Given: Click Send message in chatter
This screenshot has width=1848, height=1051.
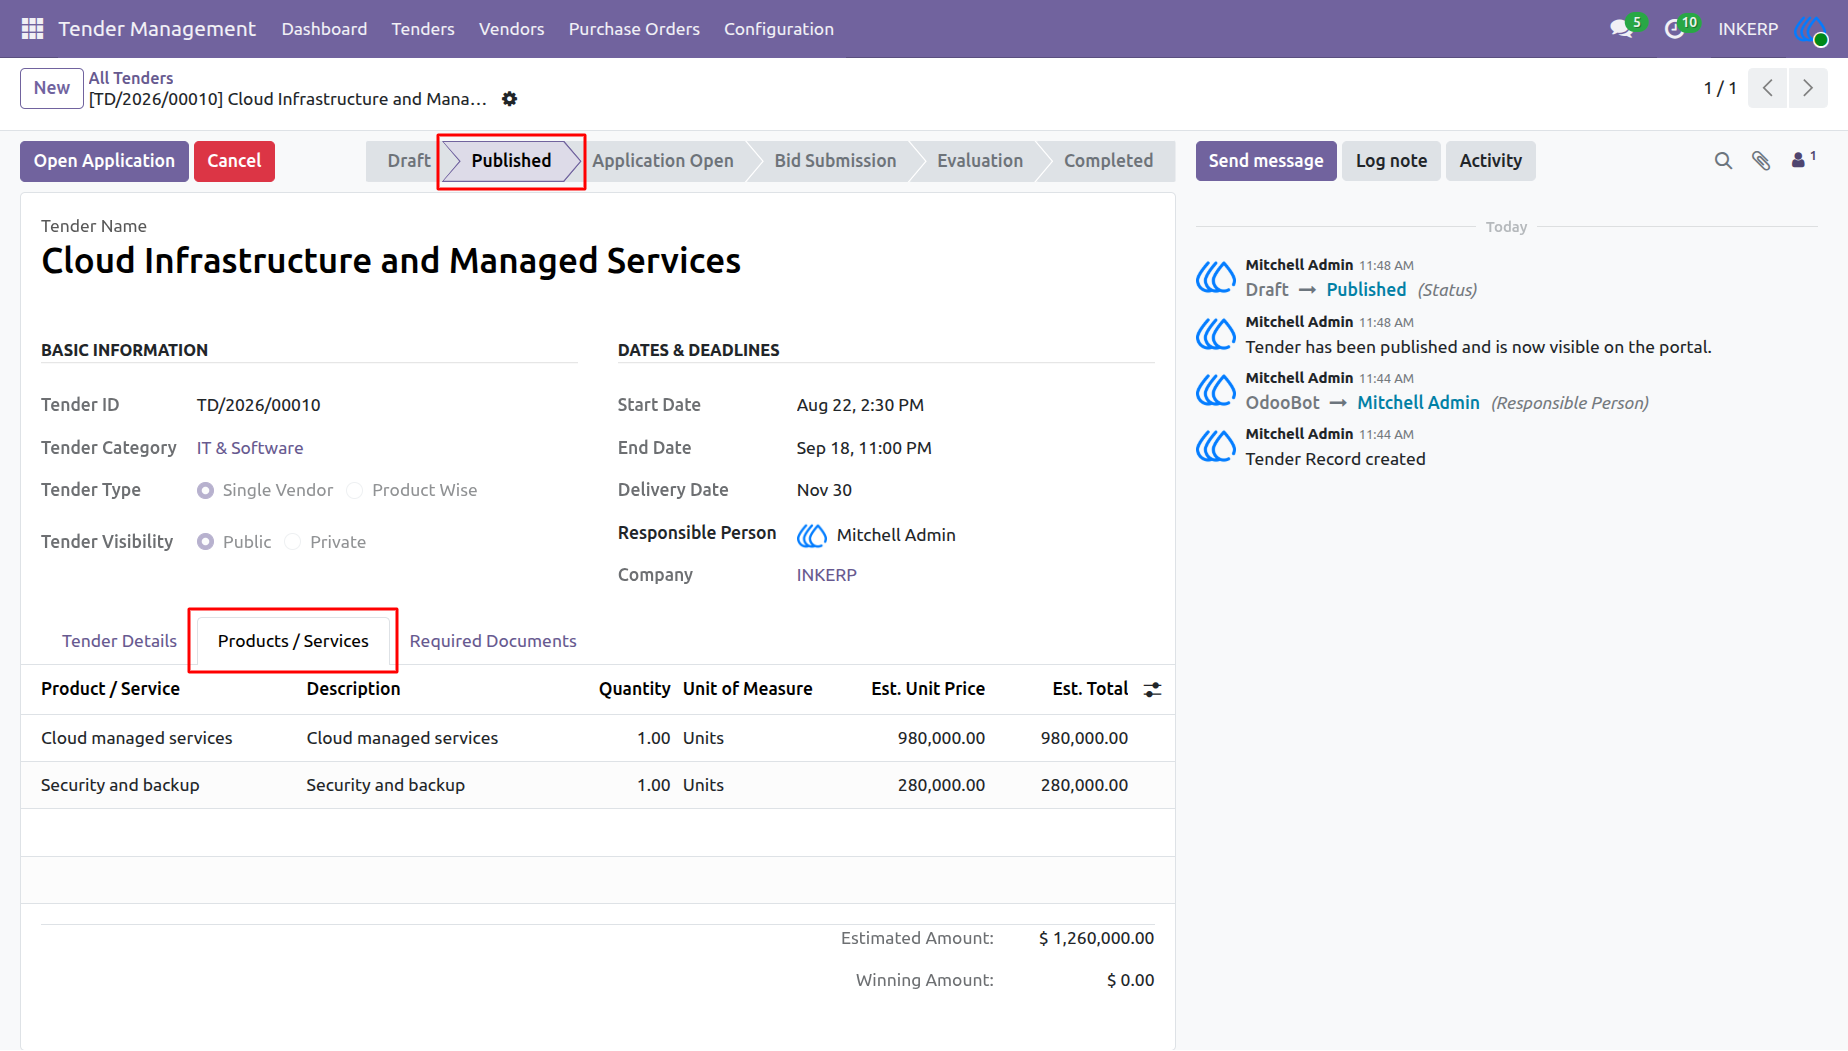Looking at the screenshot, I should (1266, 161).
